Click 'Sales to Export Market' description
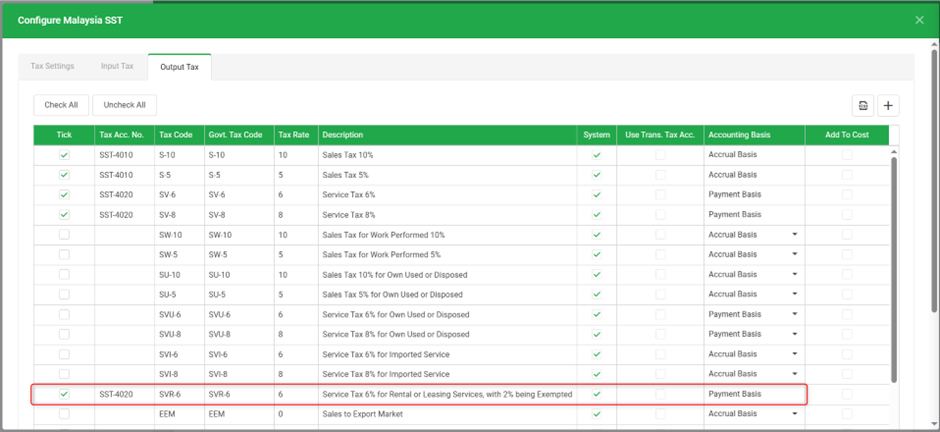 click(363, 414)
